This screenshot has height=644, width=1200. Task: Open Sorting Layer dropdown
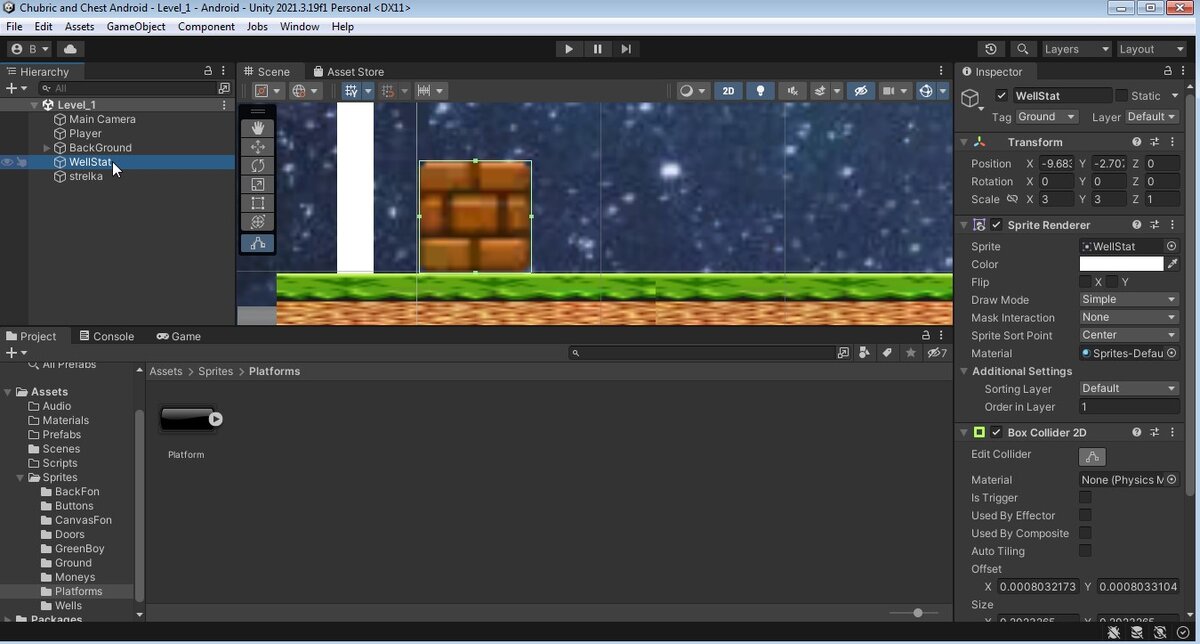tap(1129, 388)
